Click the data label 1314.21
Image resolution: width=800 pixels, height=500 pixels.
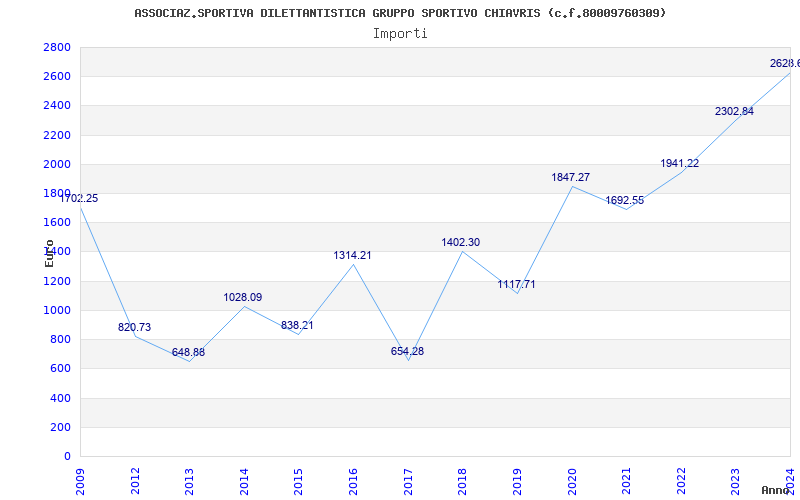point(353,256)
